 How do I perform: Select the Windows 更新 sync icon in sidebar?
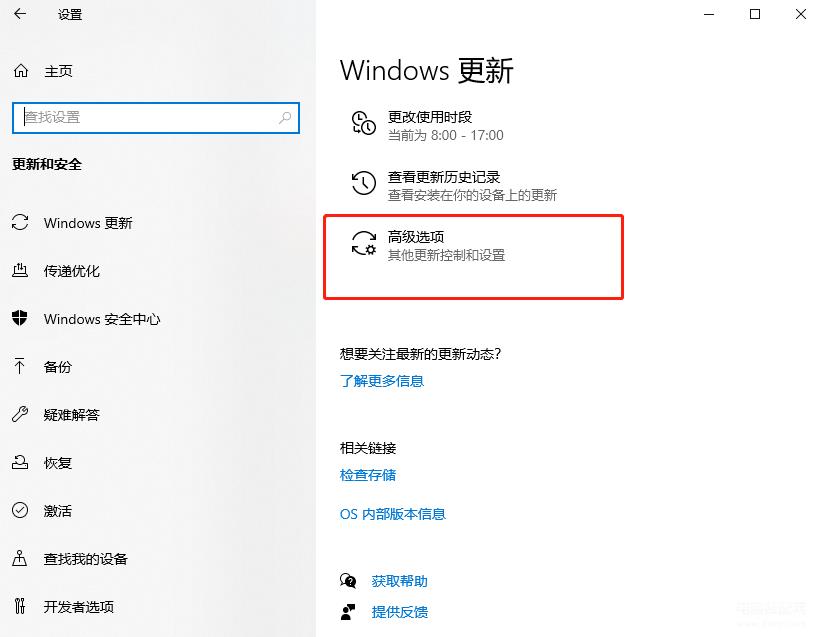20,223
